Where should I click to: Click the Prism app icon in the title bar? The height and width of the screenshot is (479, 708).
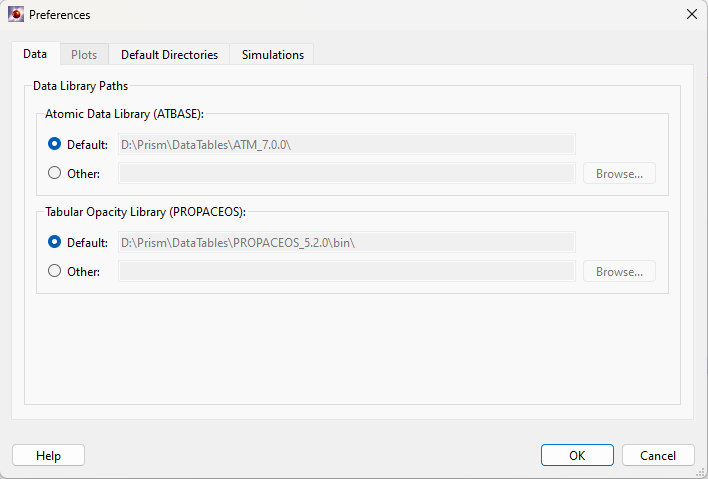tap(16, 15)
